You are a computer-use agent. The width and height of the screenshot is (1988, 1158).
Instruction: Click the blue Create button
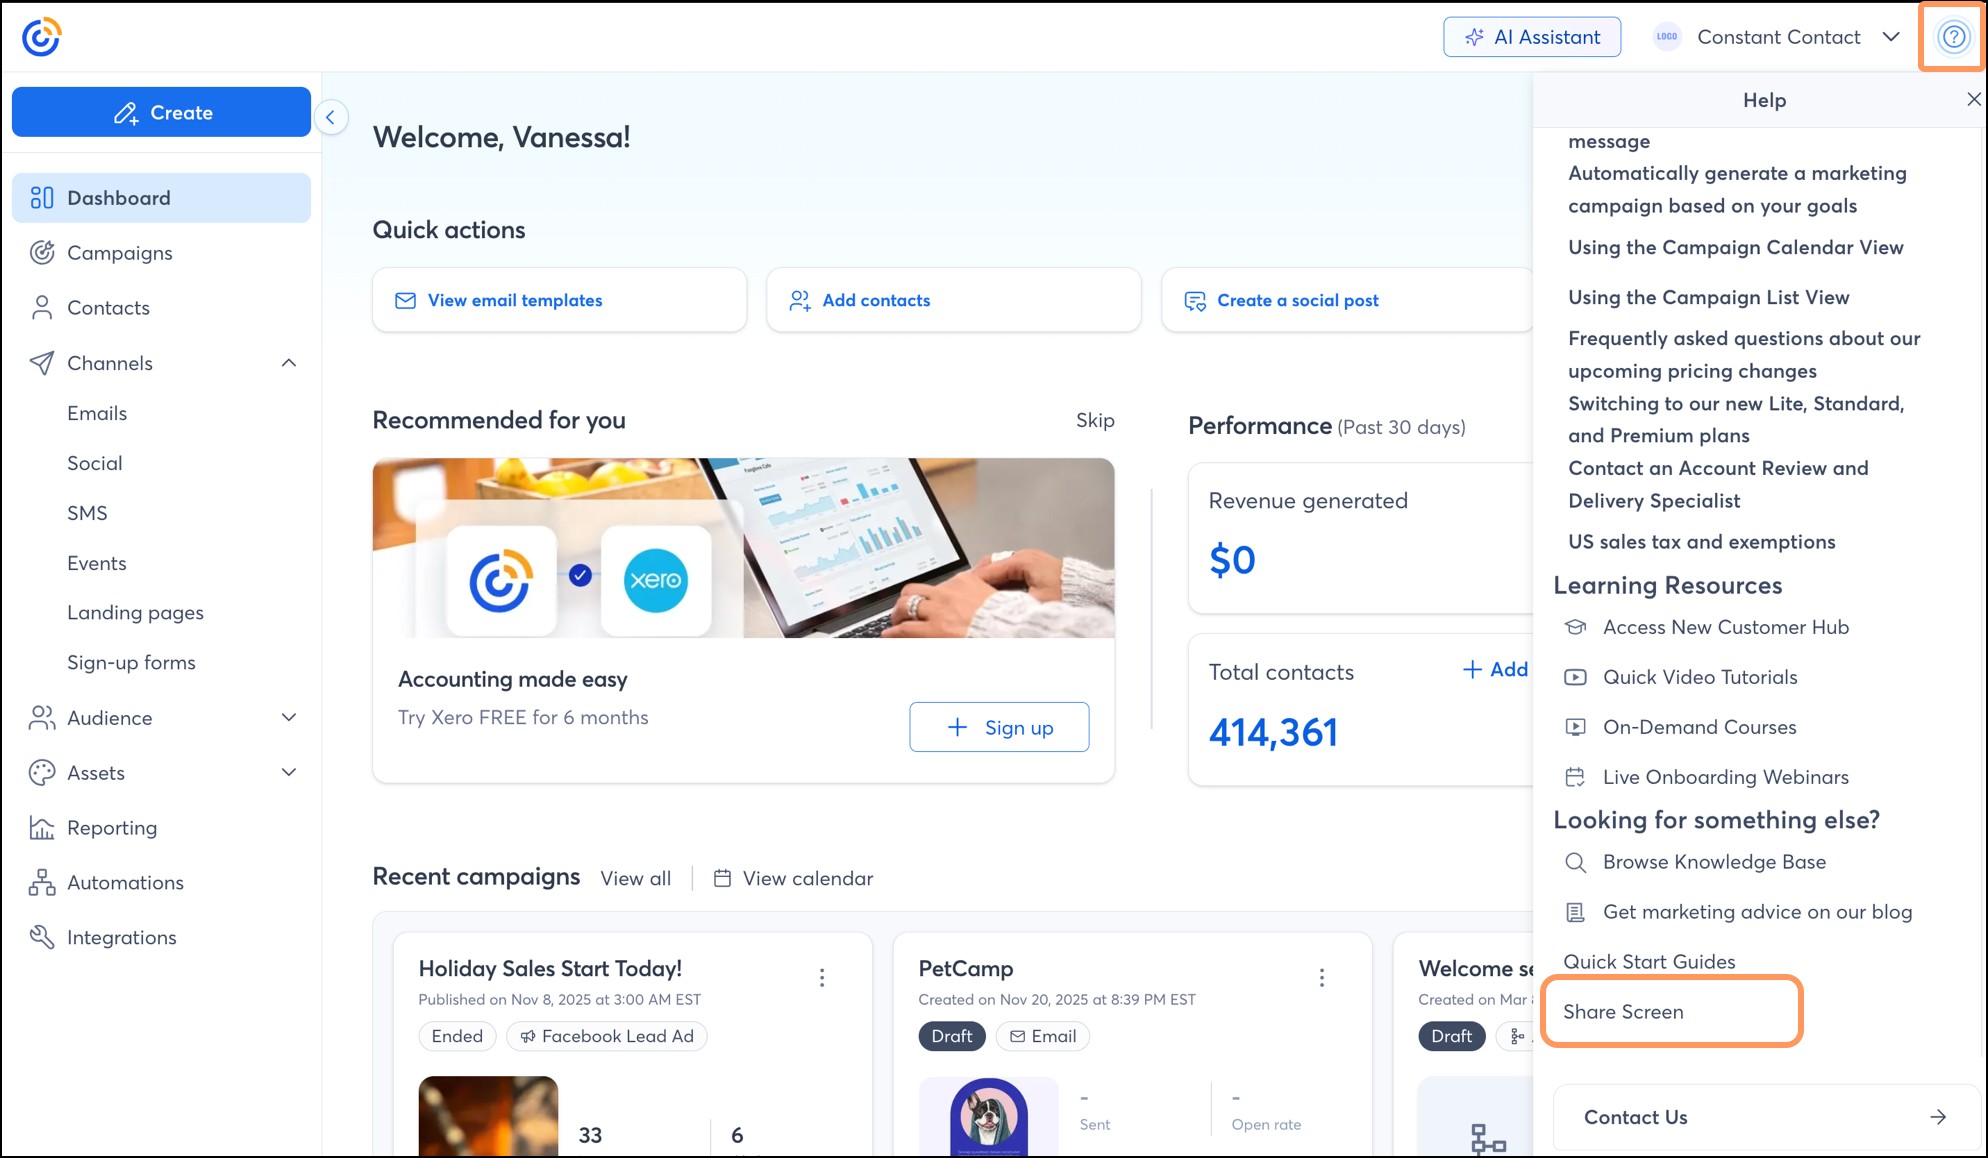click(x=161, y=112)
